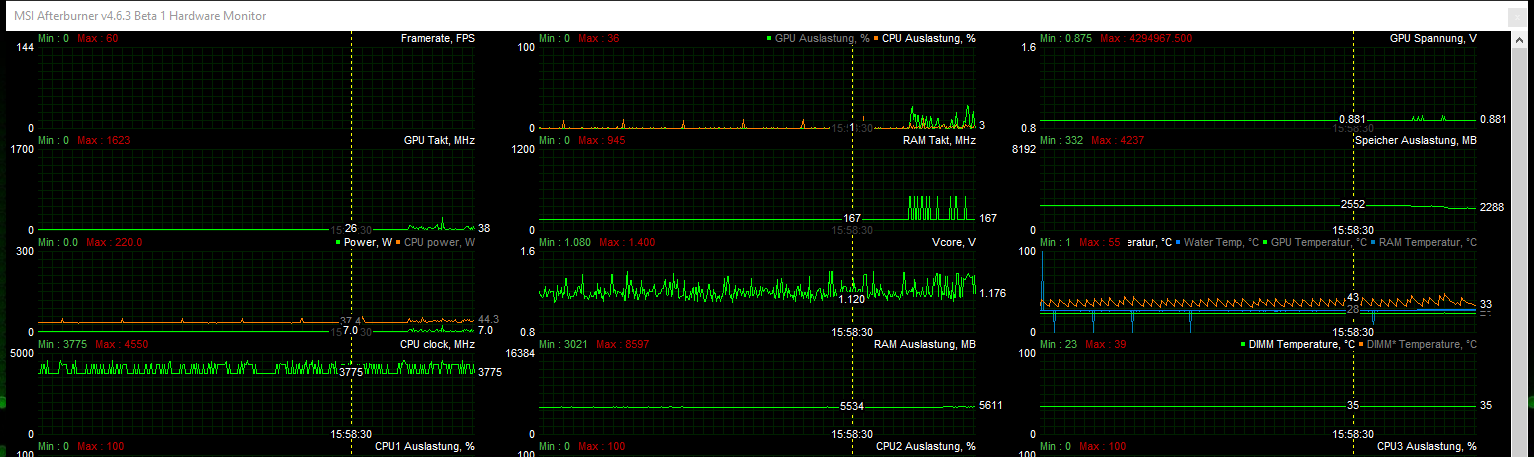Viewport: 1534px width, 457px height.
Task: Click the Power, W legend entry
Action: point(368,242)
